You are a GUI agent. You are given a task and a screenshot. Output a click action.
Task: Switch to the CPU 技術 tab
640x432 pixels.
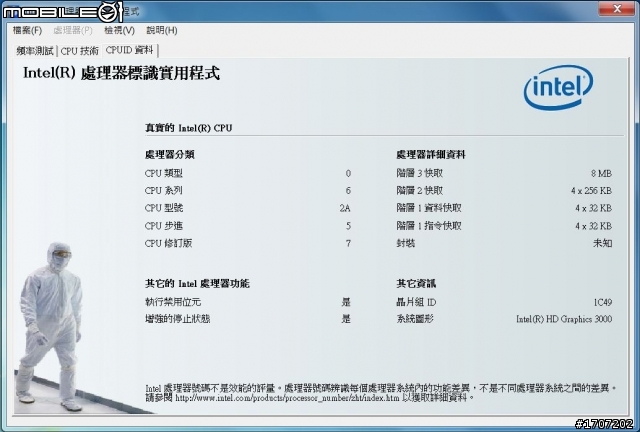pyautogui.click(x=80, y=51)
